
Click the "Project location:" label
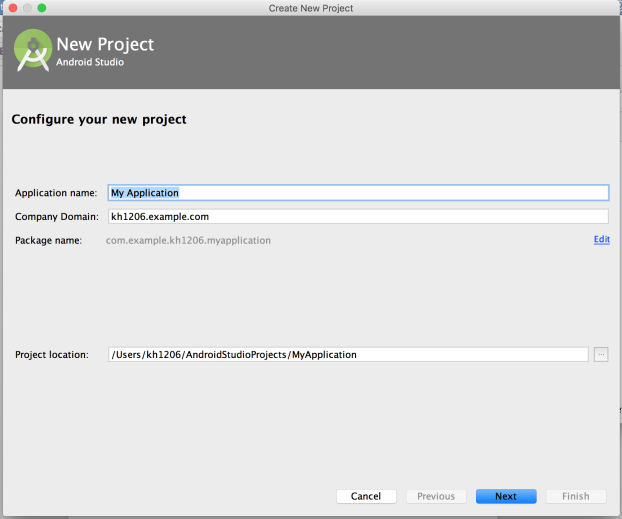[52, 354]
